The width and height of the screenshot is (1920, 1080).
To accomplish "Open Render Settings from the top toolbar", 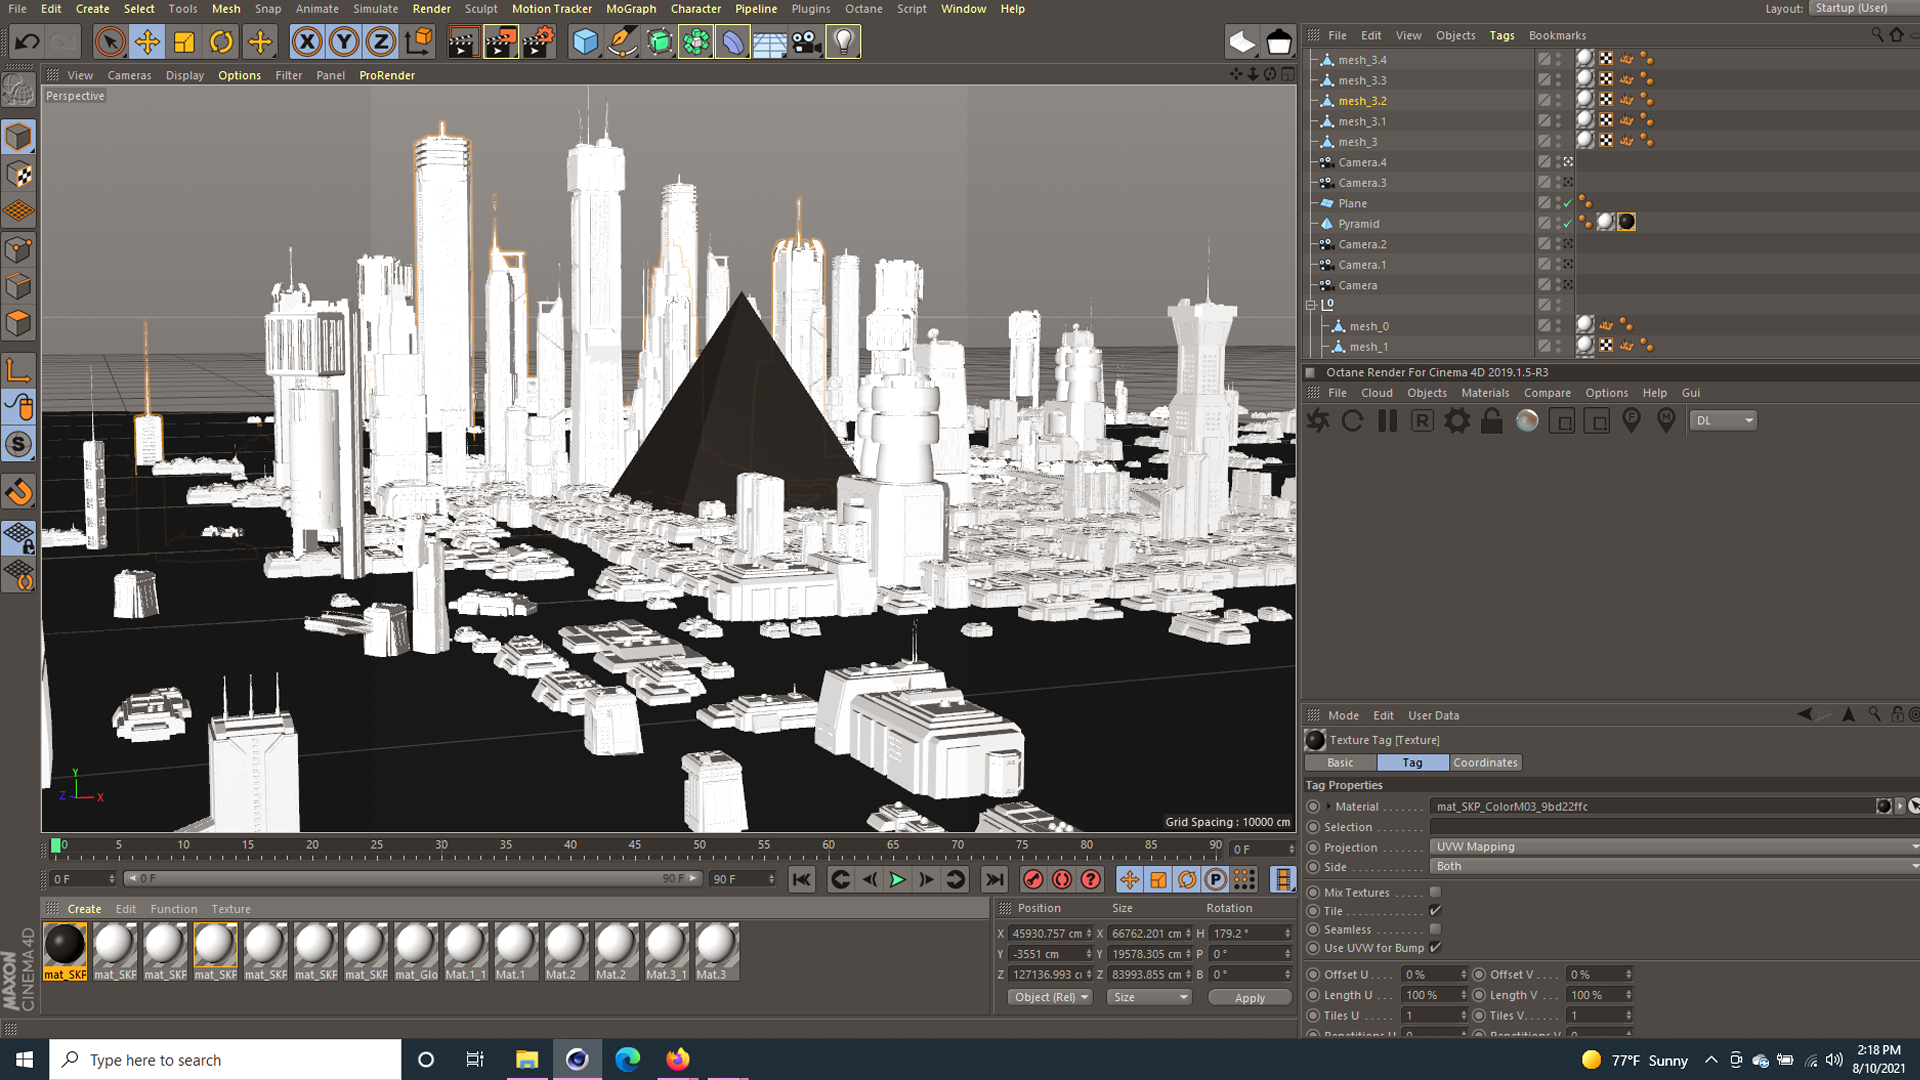I will (538, 41).
